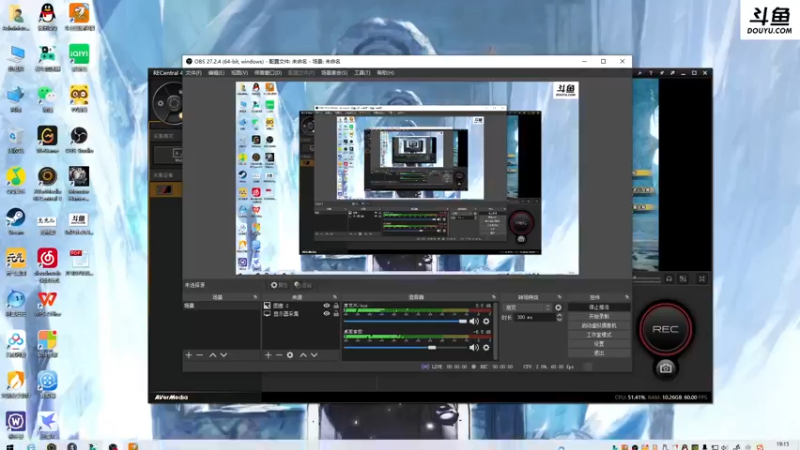Move the selected source down
Image resolution: width=800 pixels, height=450 pixels.
pyautogui.click(x=314, y=355)
